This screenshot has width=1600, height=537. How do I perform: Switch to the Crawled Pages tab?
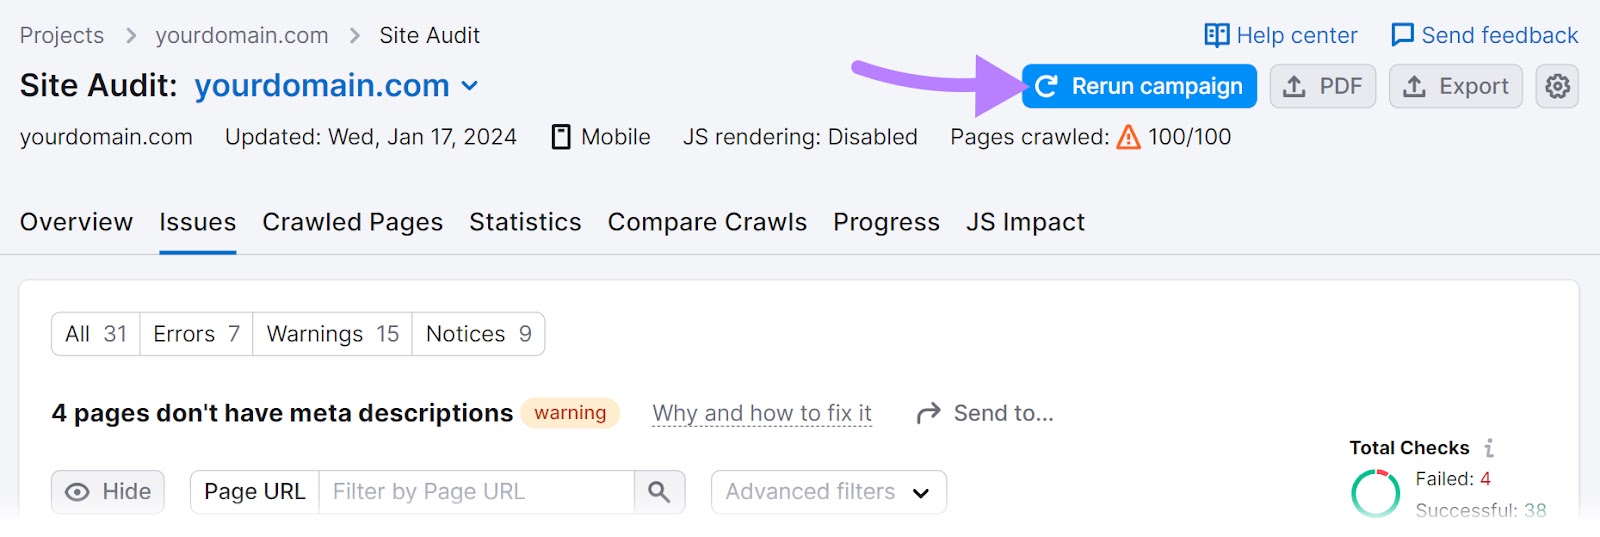point(352,222)
